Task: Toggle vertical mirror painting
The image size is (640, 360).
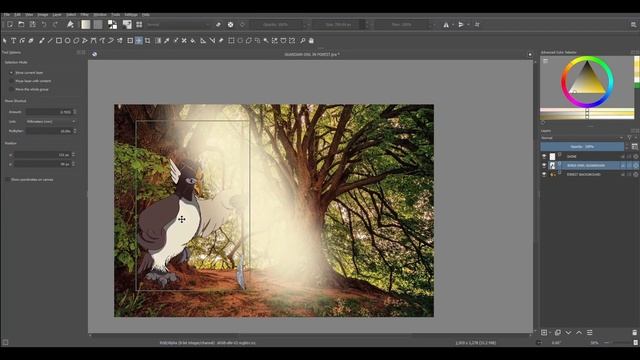Action: tap(461, 24)
